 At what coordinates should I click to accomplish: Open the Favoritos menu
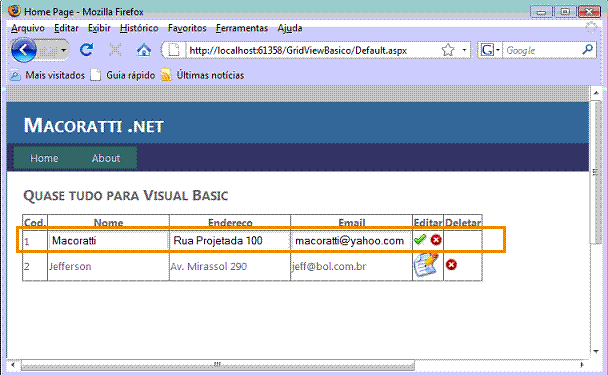[187, 28]
